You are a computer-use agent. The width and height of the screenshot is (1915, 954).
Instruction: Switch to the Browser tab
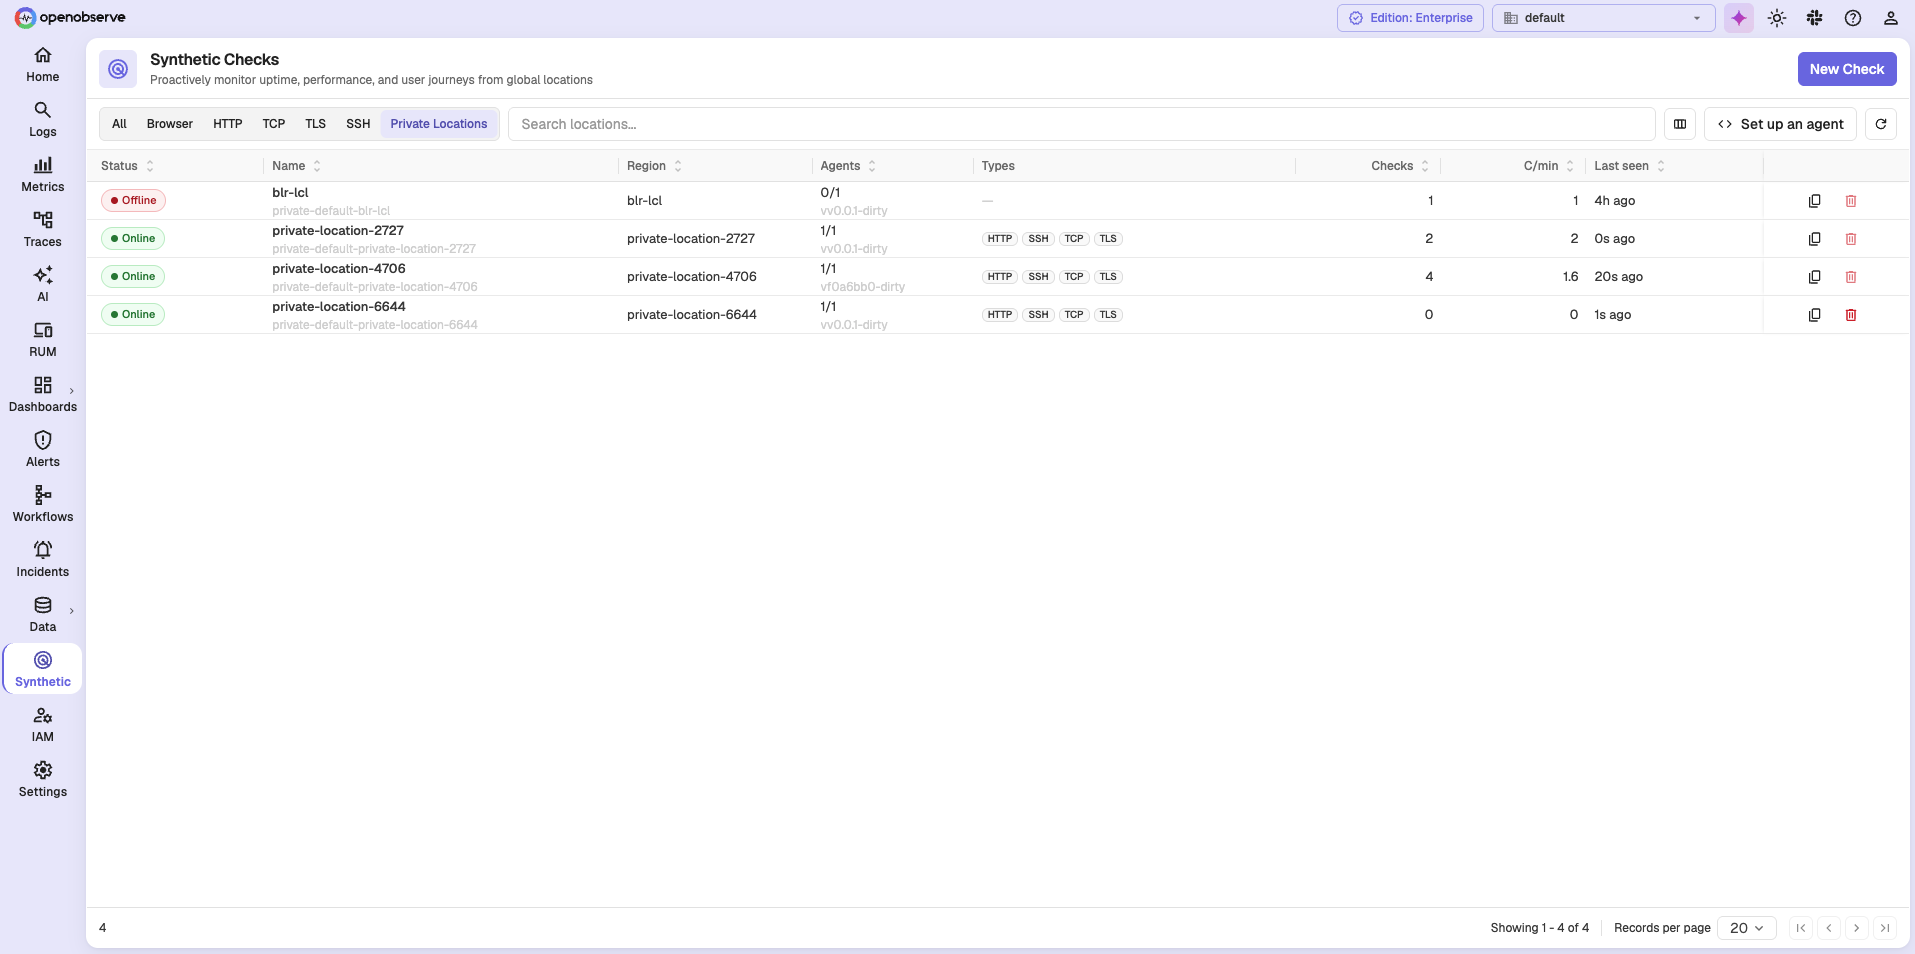tap(170, 124)
